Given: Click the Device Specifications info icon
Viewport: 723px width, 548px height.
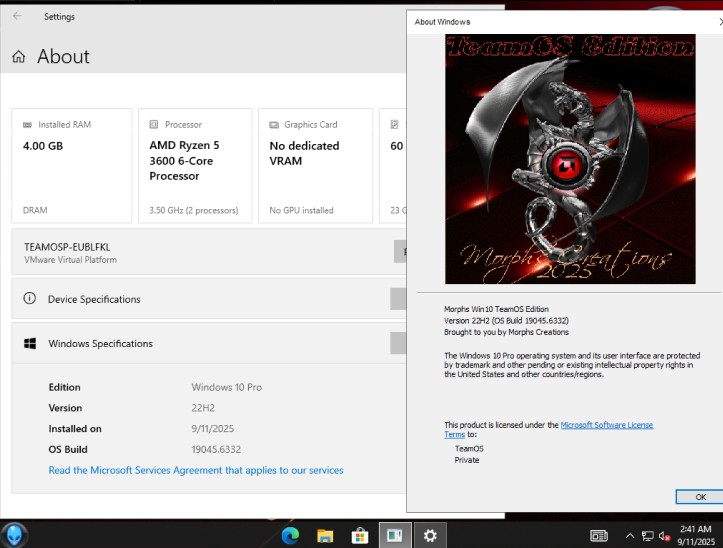Looking at the screenshot, I should point(30,298).
